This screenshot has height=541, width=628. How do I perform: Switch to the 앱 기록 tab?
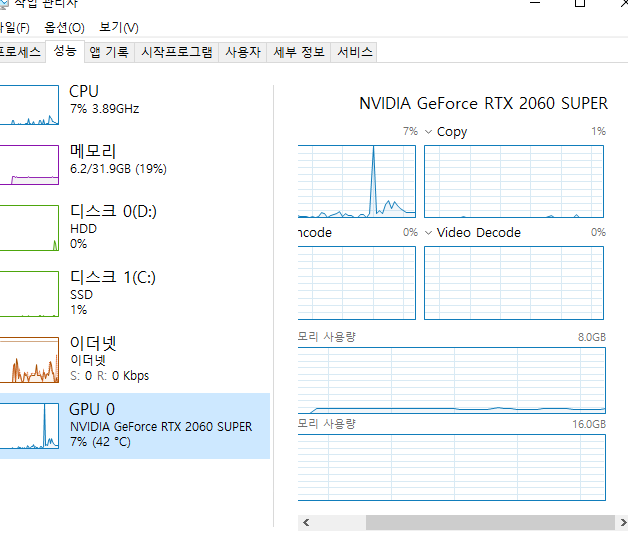tap(109, 52)
